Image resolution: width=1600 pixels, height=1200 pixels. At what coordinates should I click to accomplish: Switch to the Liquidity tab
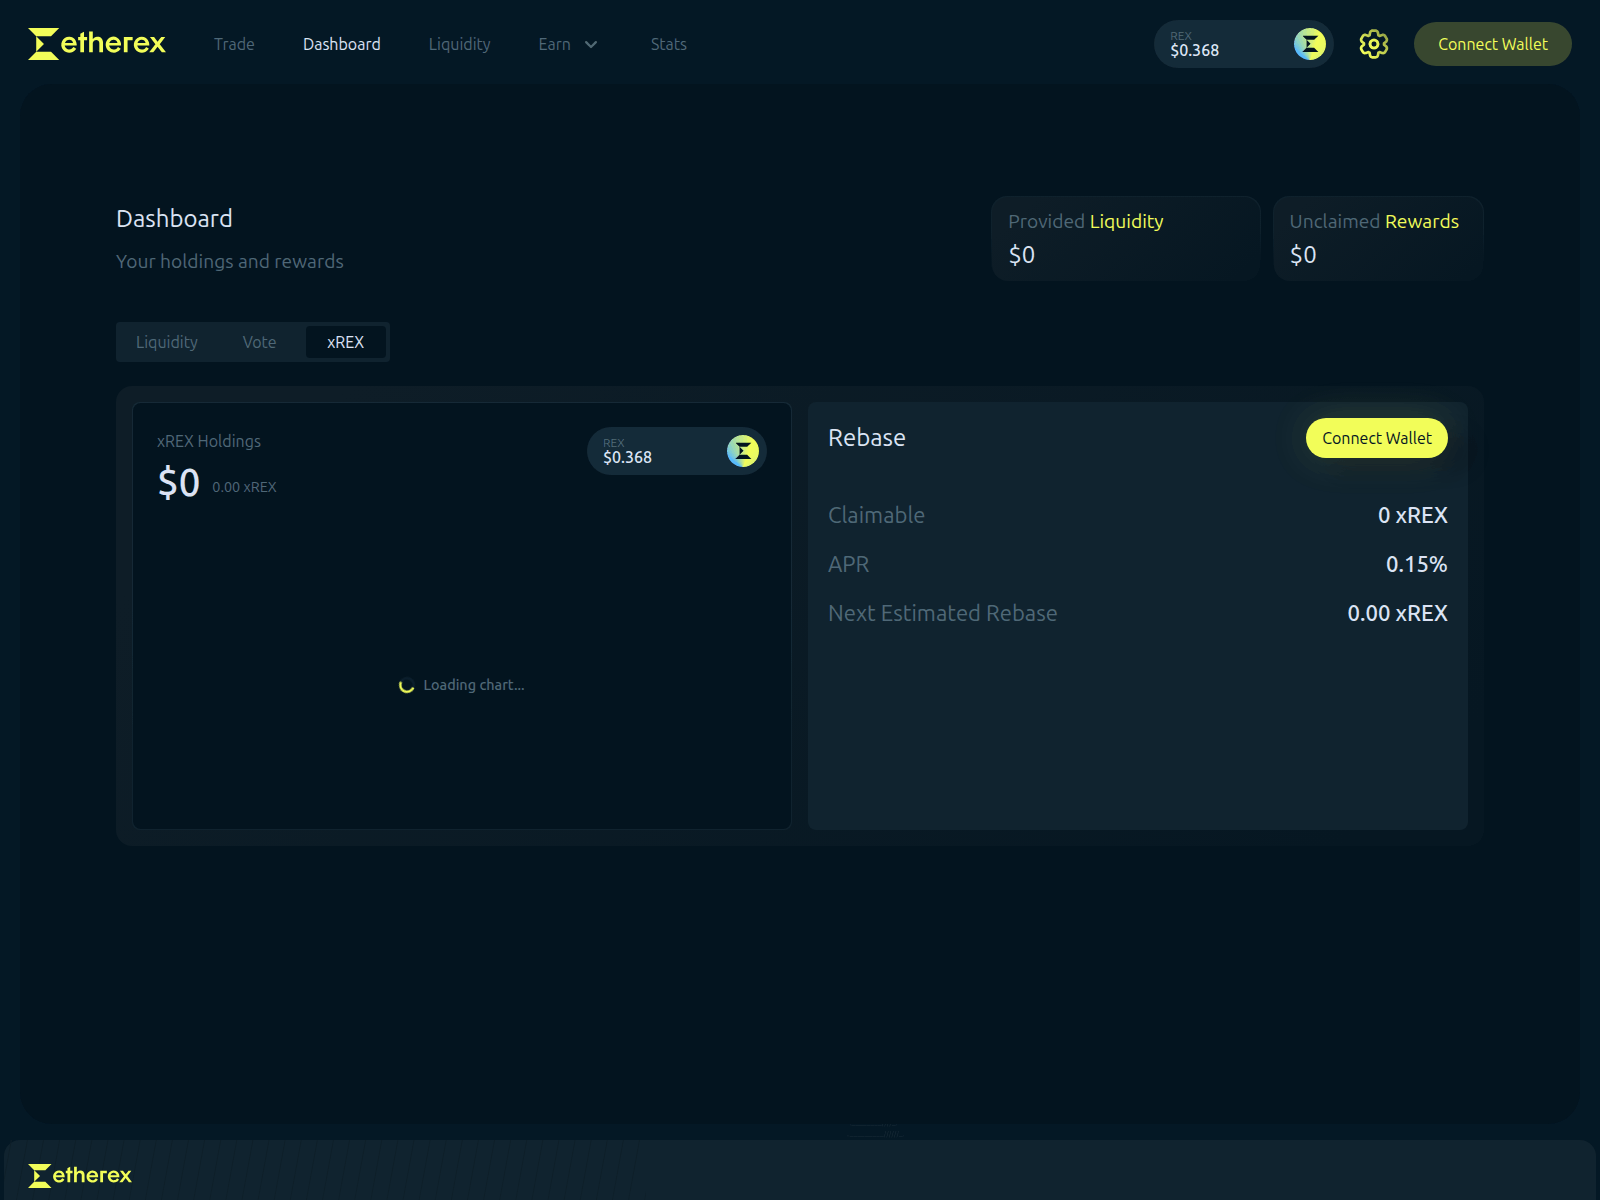click(167, 342)
